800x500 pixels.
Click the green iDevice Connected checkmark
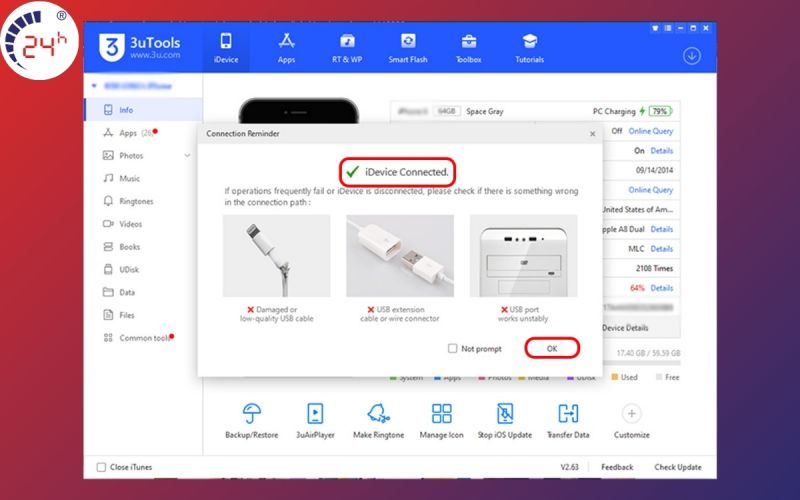click(352, 172)
